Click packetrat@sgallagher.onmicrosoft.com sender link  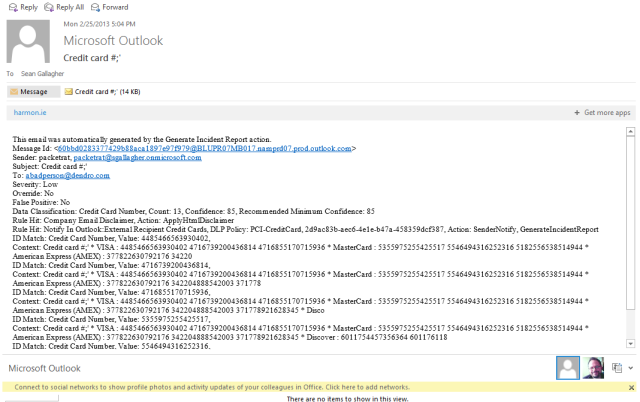click(x=137, y=158)
